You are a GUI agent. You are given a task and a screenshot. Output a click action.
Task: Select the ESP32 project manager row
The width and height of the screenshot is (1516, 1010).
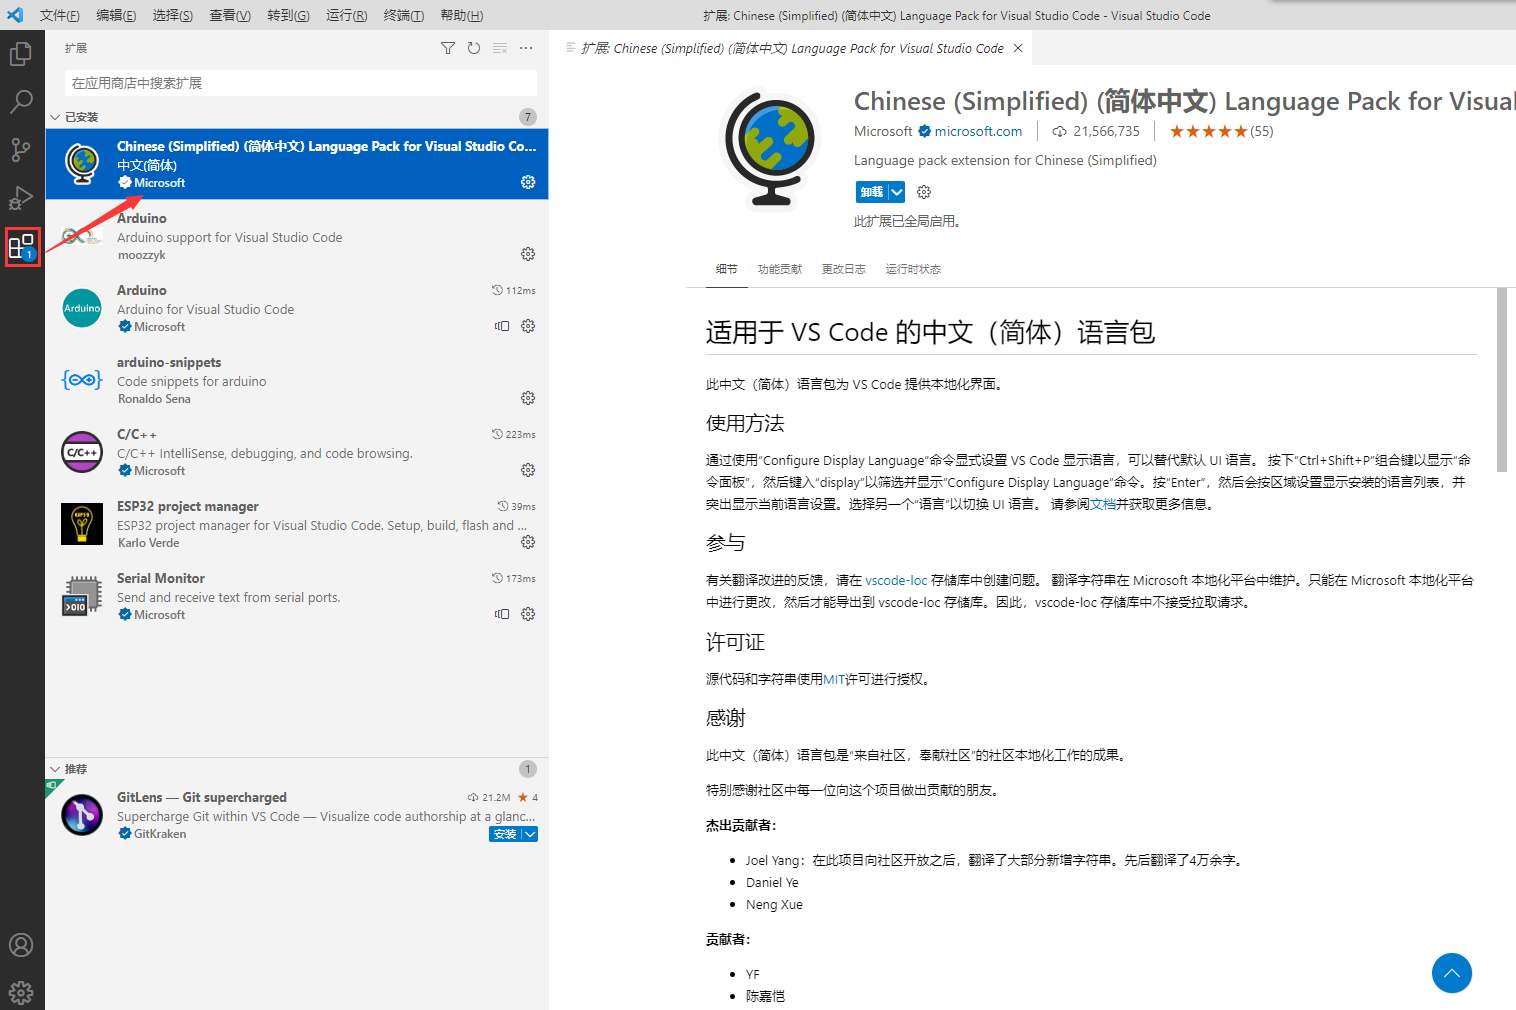point(297,524)
